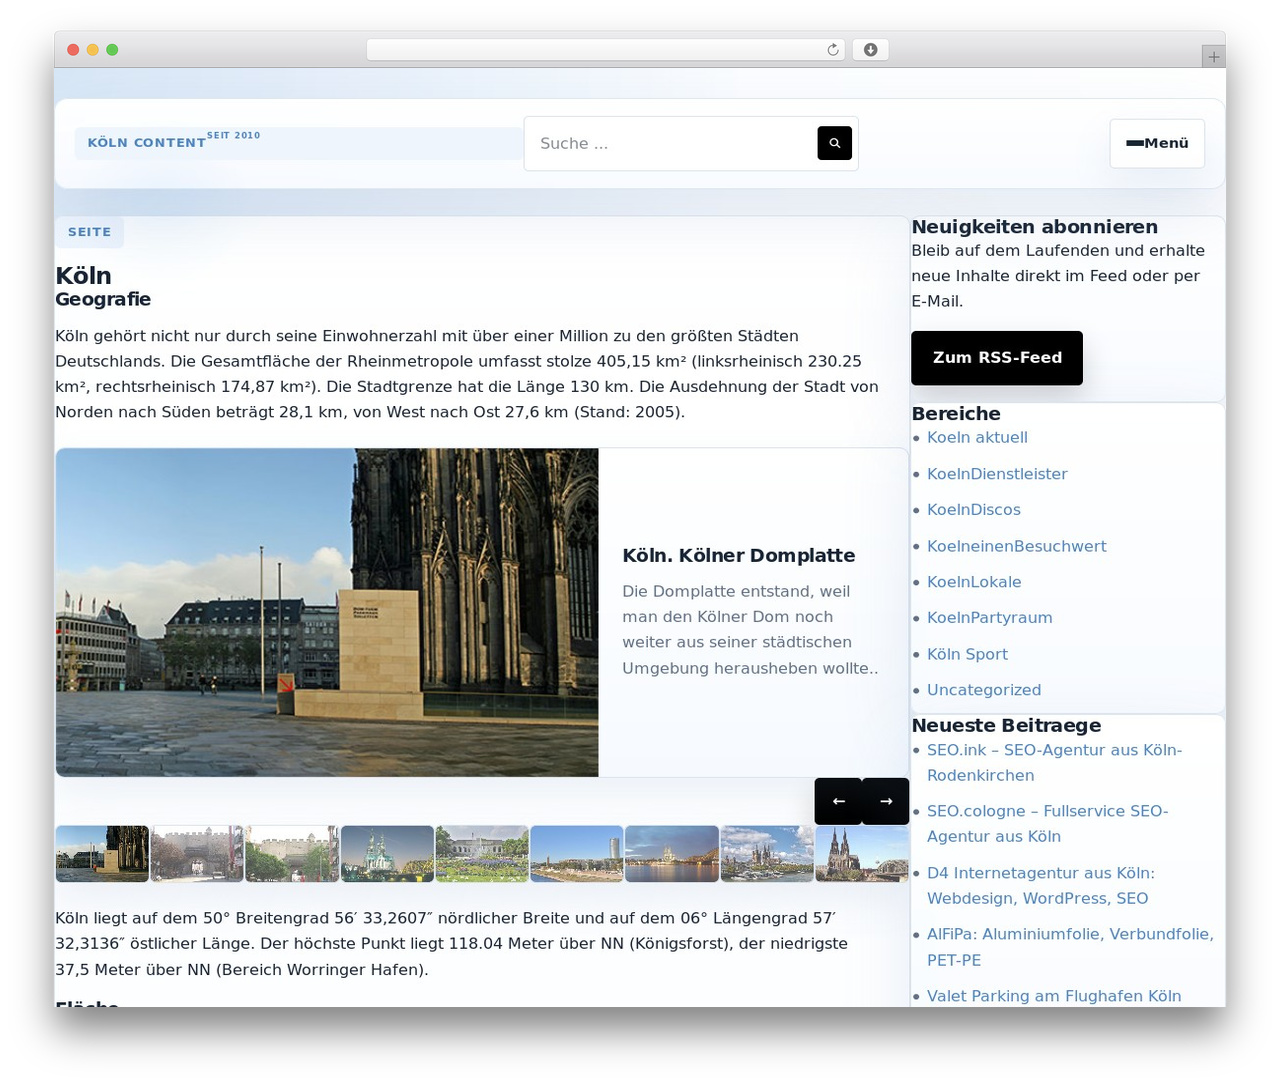Open SEO.ink SEO-Agentur Rodenkirchen post
The image size is (1280, 1084).
click(x=1054, y=762)
